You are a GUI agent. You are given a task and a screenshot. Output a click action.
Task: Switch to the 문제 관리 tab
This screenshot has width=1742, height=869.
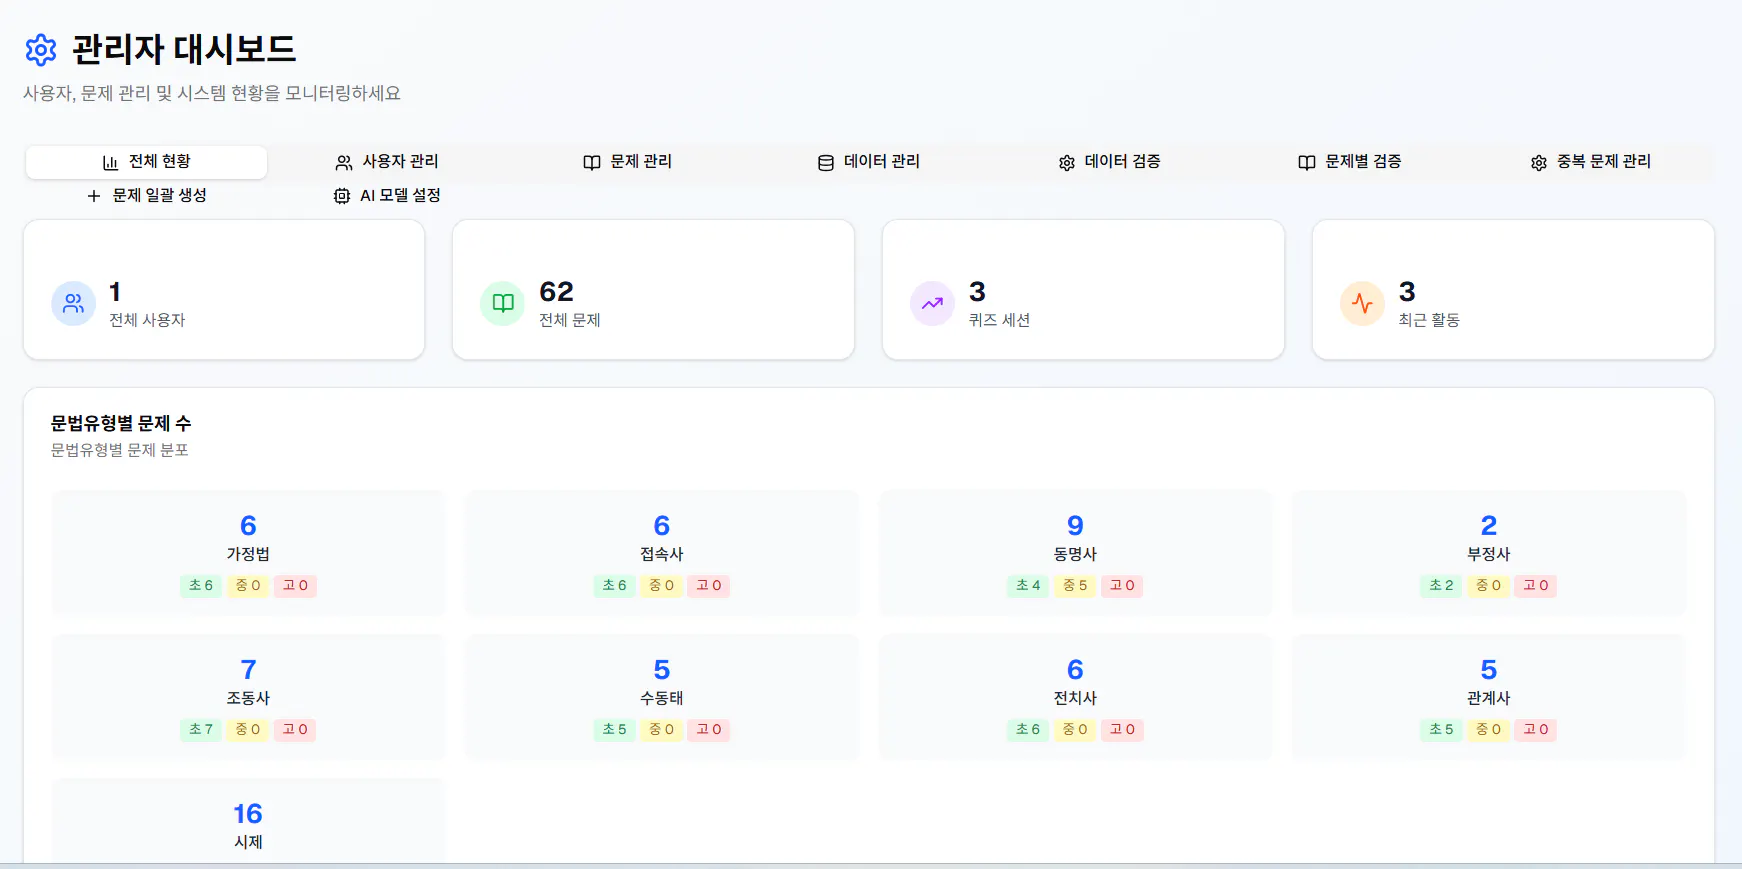(x=628, y=162)
